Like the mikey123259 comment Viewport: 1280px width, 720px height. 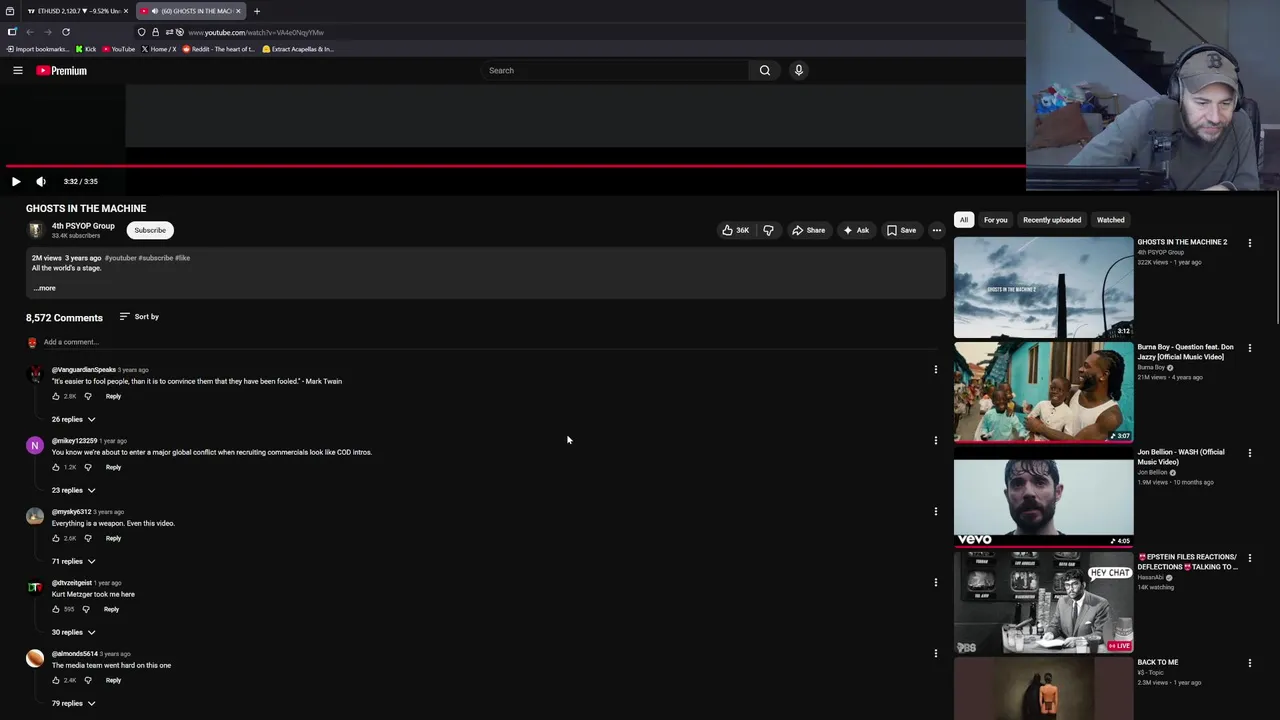tap(56, 467)
